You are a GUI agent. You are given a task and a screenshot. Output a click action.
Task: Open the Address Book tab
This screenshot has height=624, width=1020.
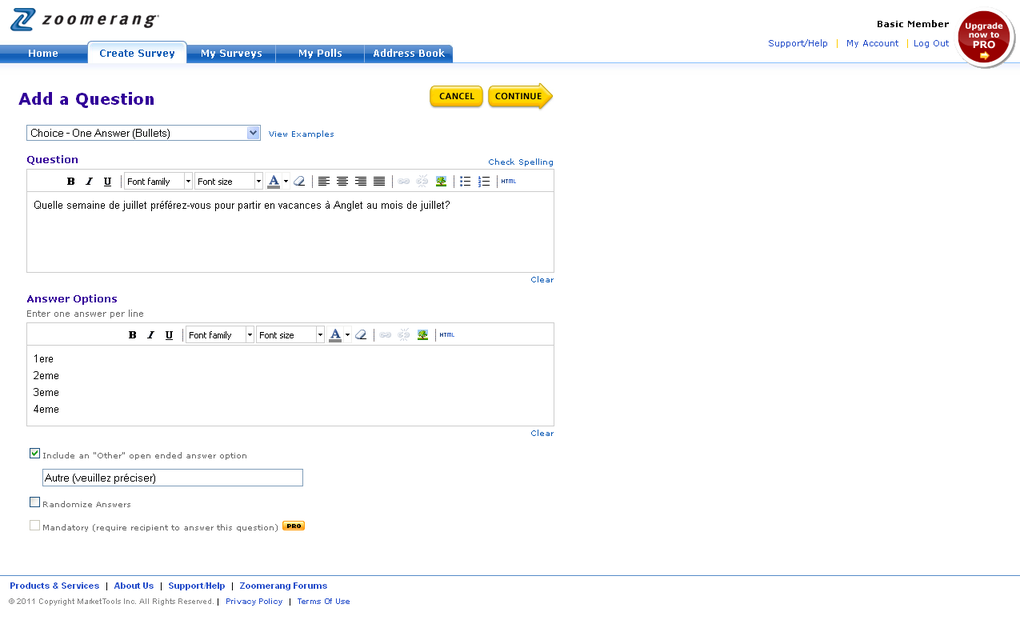(x=408, y=52)
